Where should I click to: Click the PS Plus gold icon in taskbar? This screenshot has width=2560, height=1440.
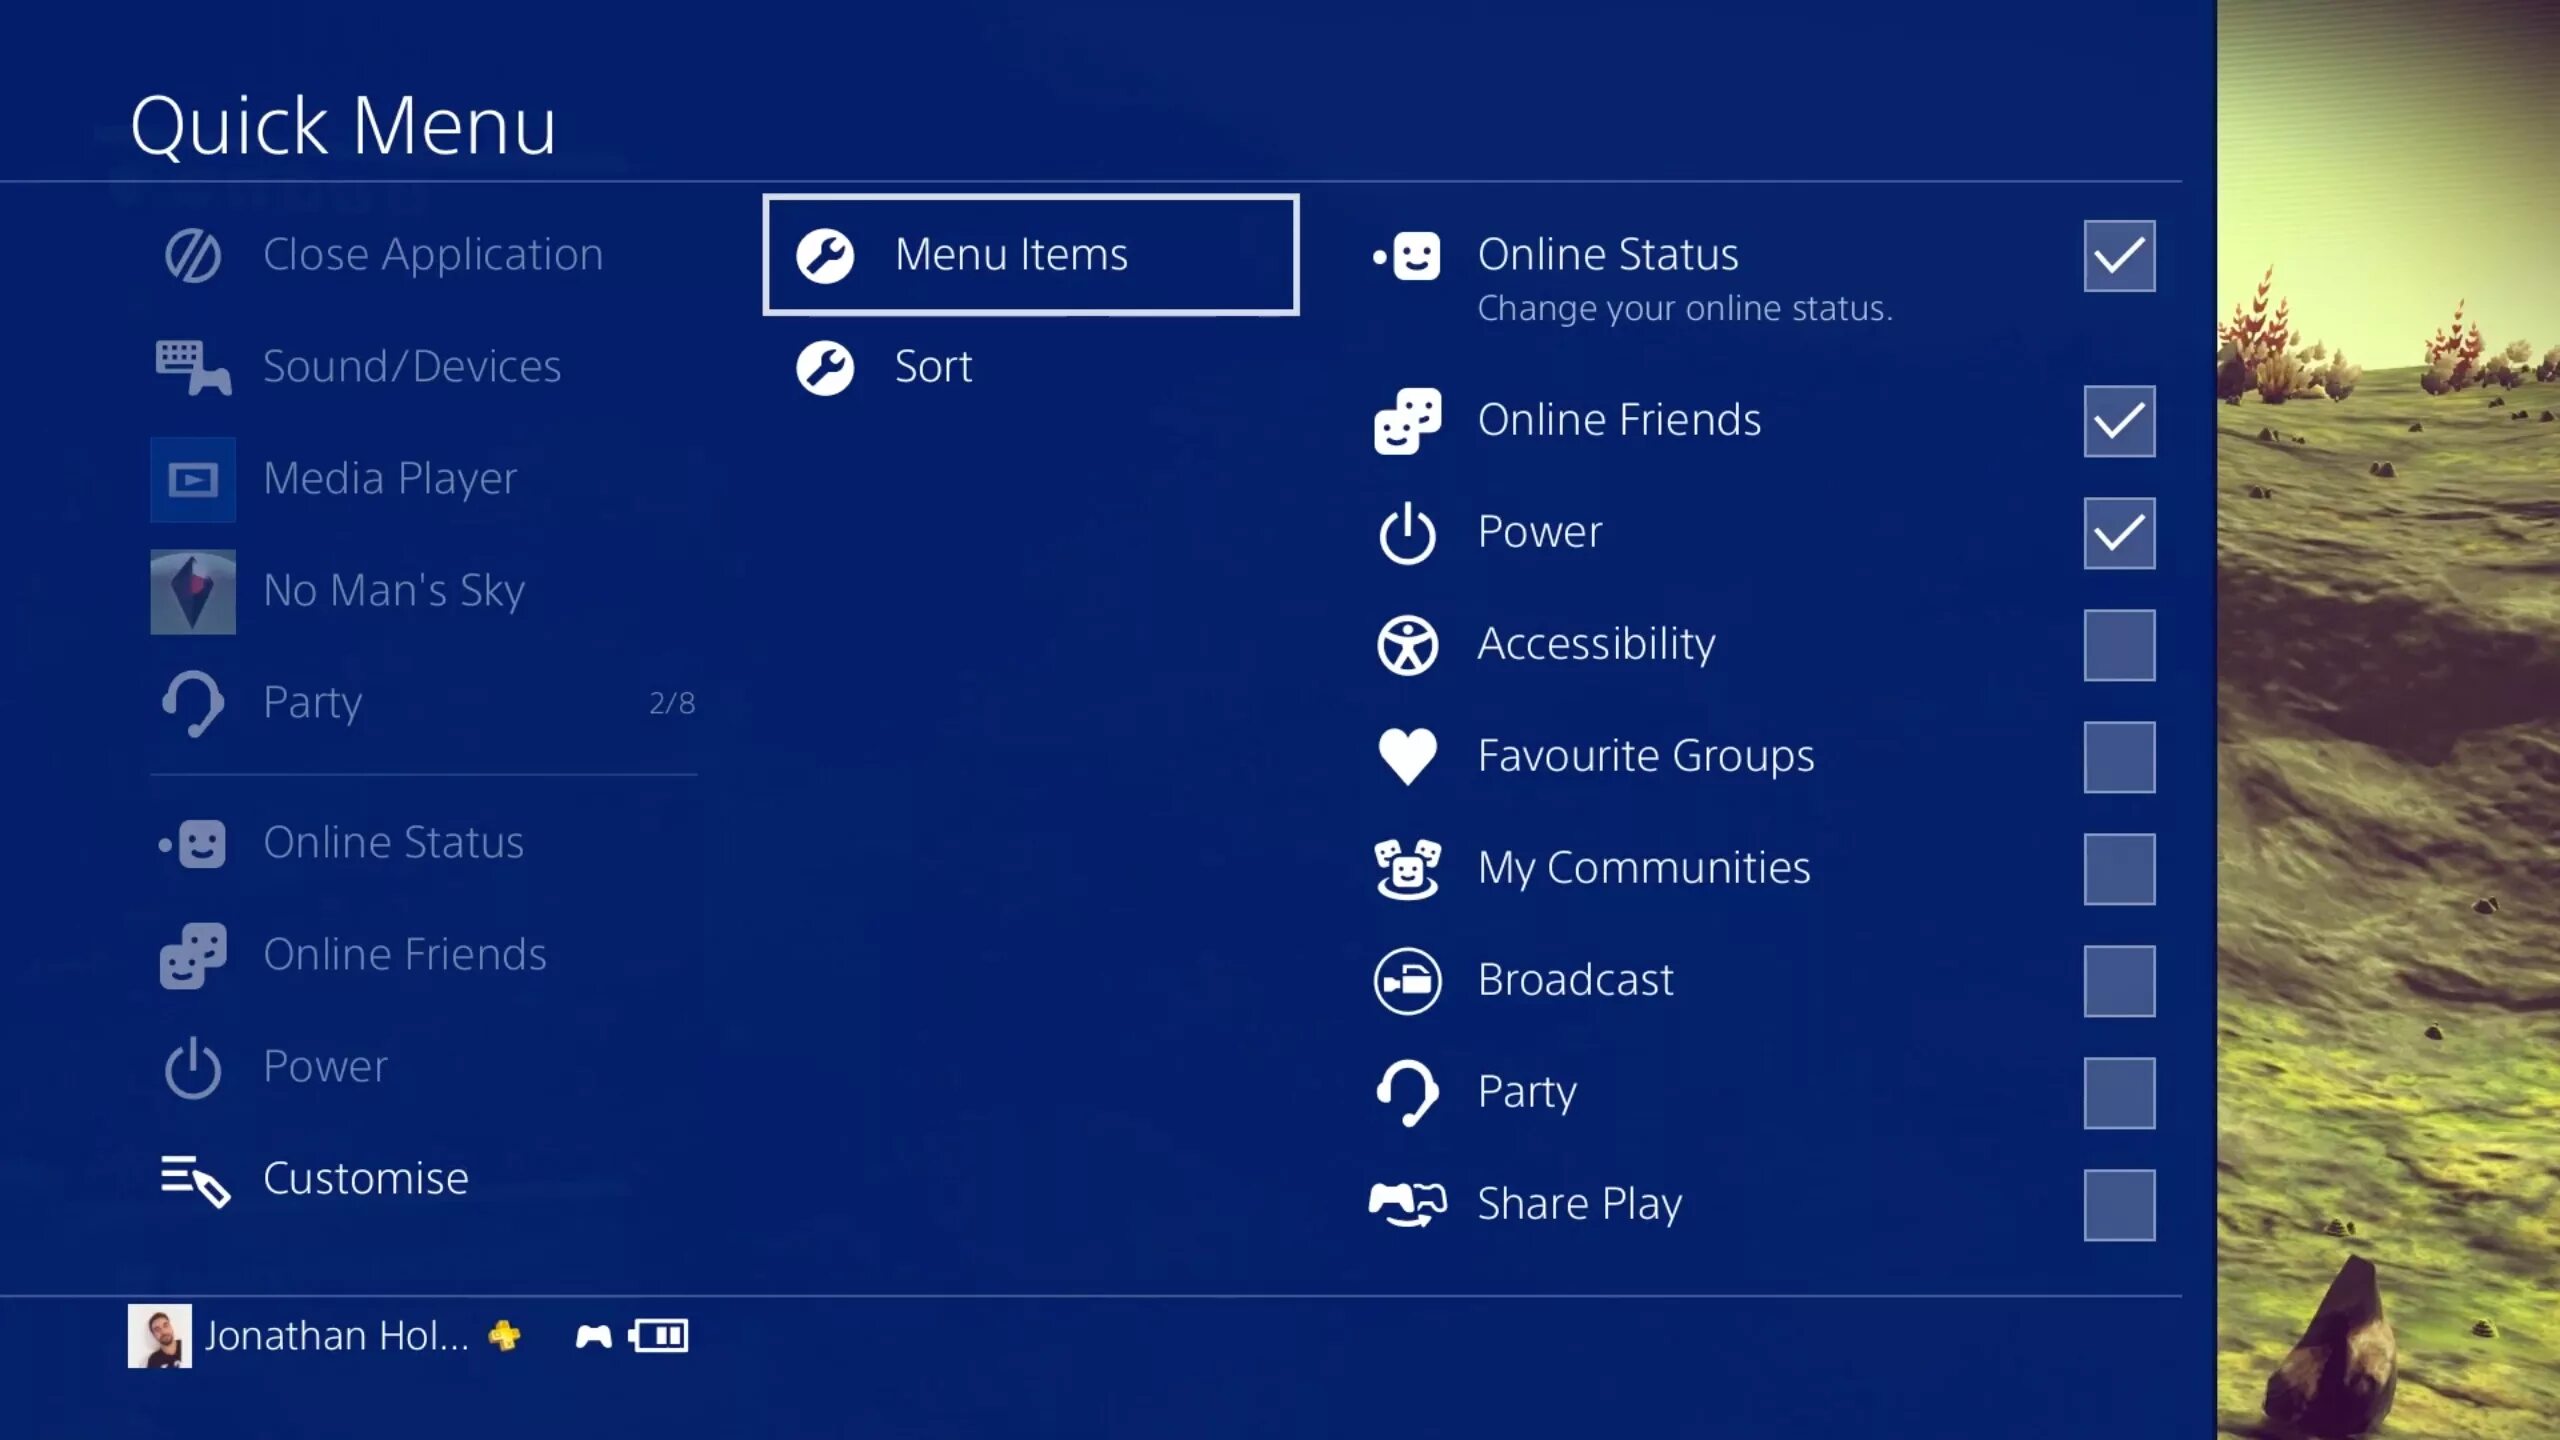click(x=505, y=1336)
